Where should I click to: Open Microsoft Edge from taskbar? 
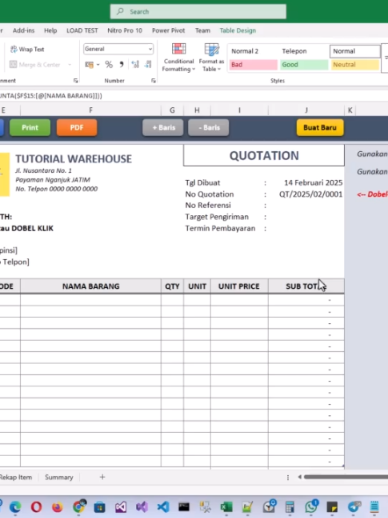tap(15, 507)
